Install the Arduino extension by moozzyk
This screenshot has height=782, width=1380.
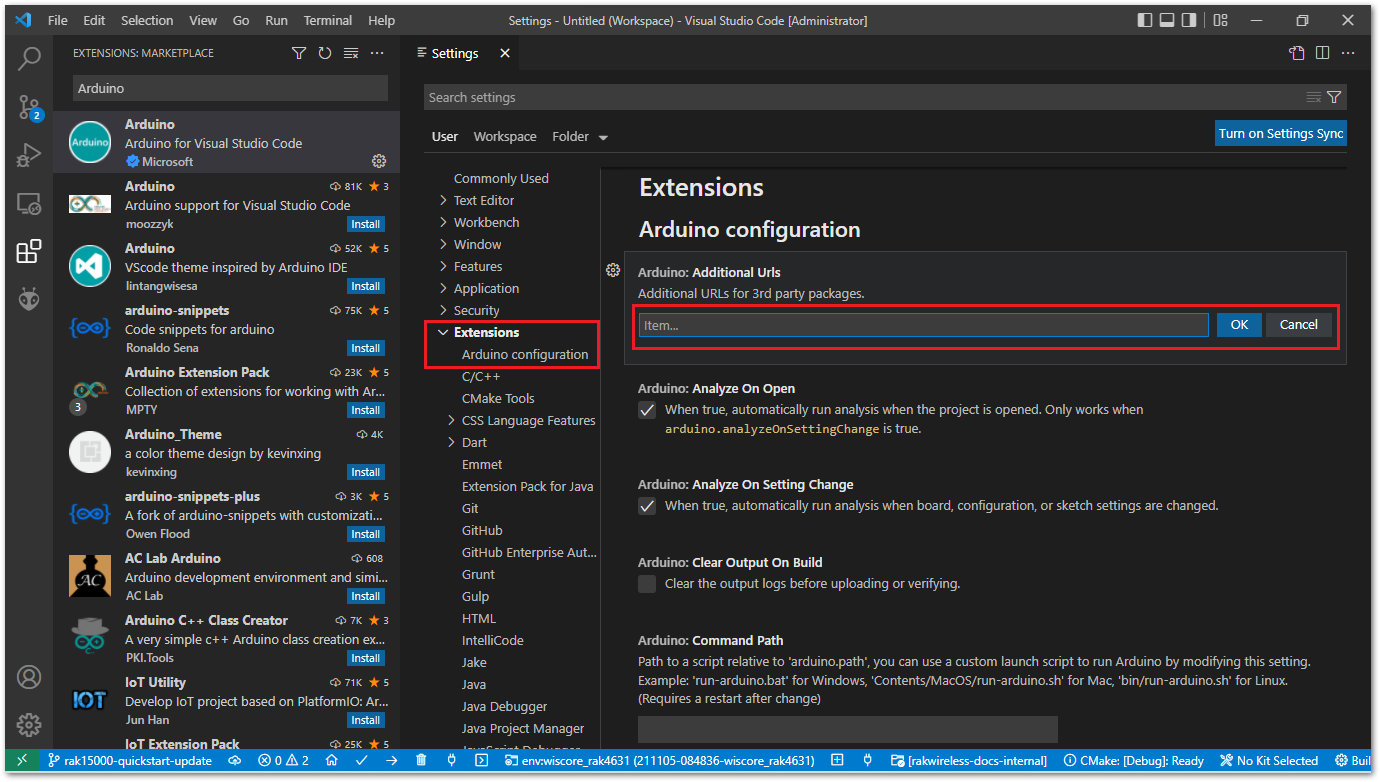point(365,224)
